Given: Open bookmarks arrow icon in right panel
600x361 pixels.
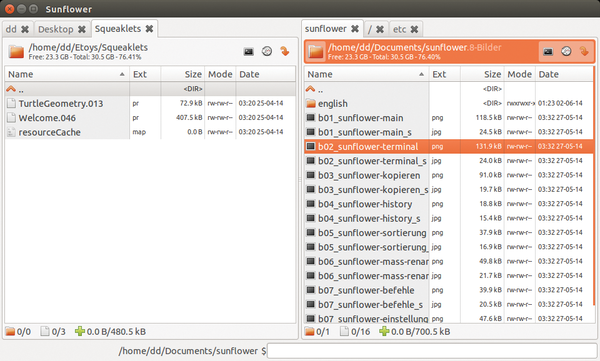Looking at the screenshot, I should (584, 51).
